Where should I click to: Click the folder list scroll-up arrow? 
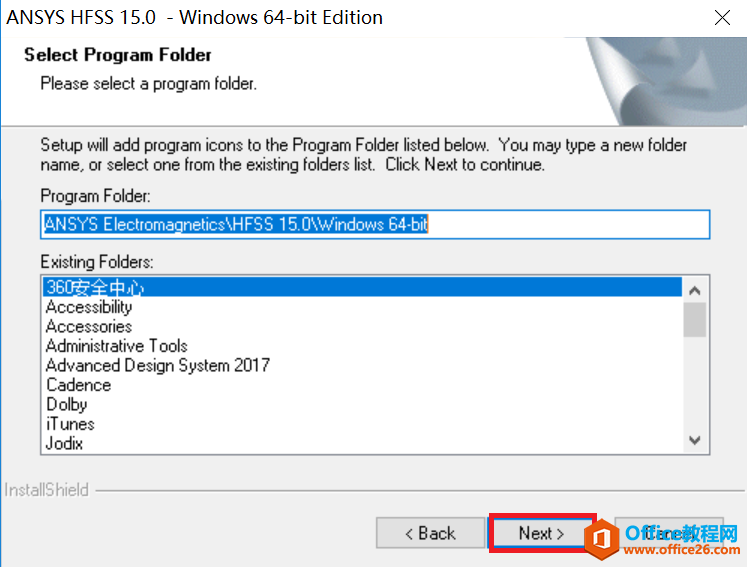(x=695, y=290)
